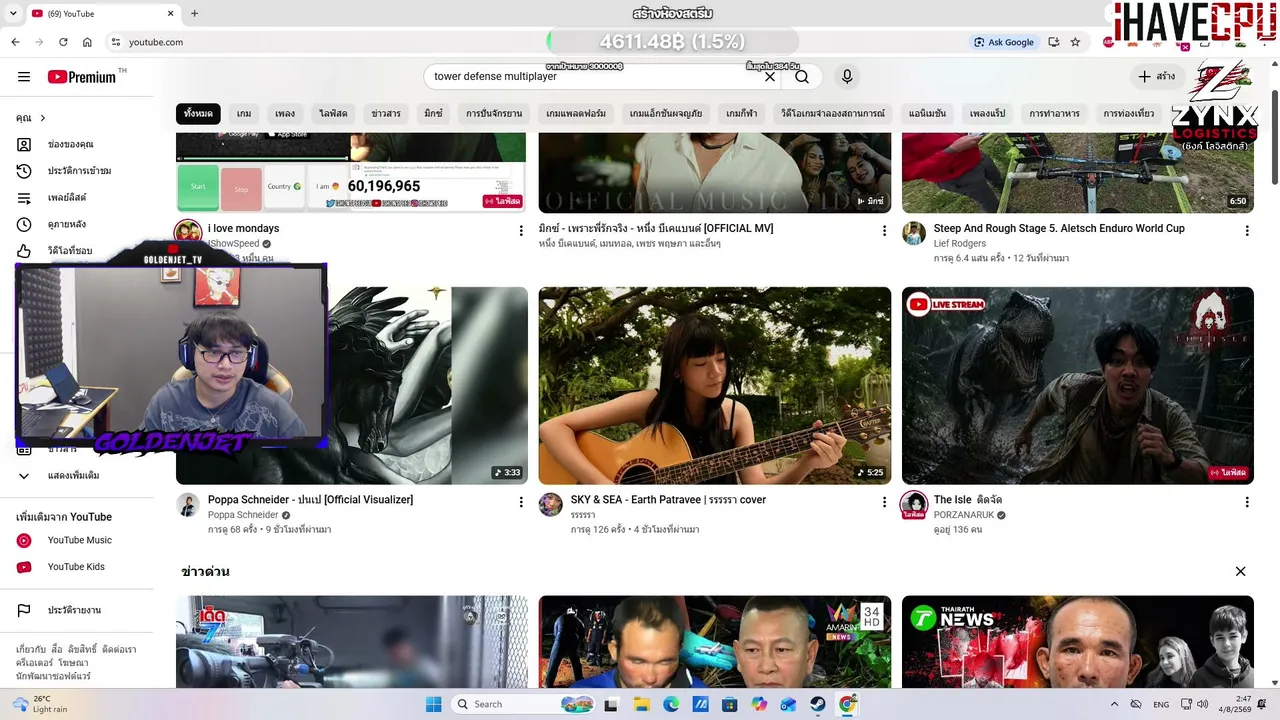Screen dimensions: 1280x720
Task: Open the YouTube hamburger guide menu
Action: [x=24, y=77]
